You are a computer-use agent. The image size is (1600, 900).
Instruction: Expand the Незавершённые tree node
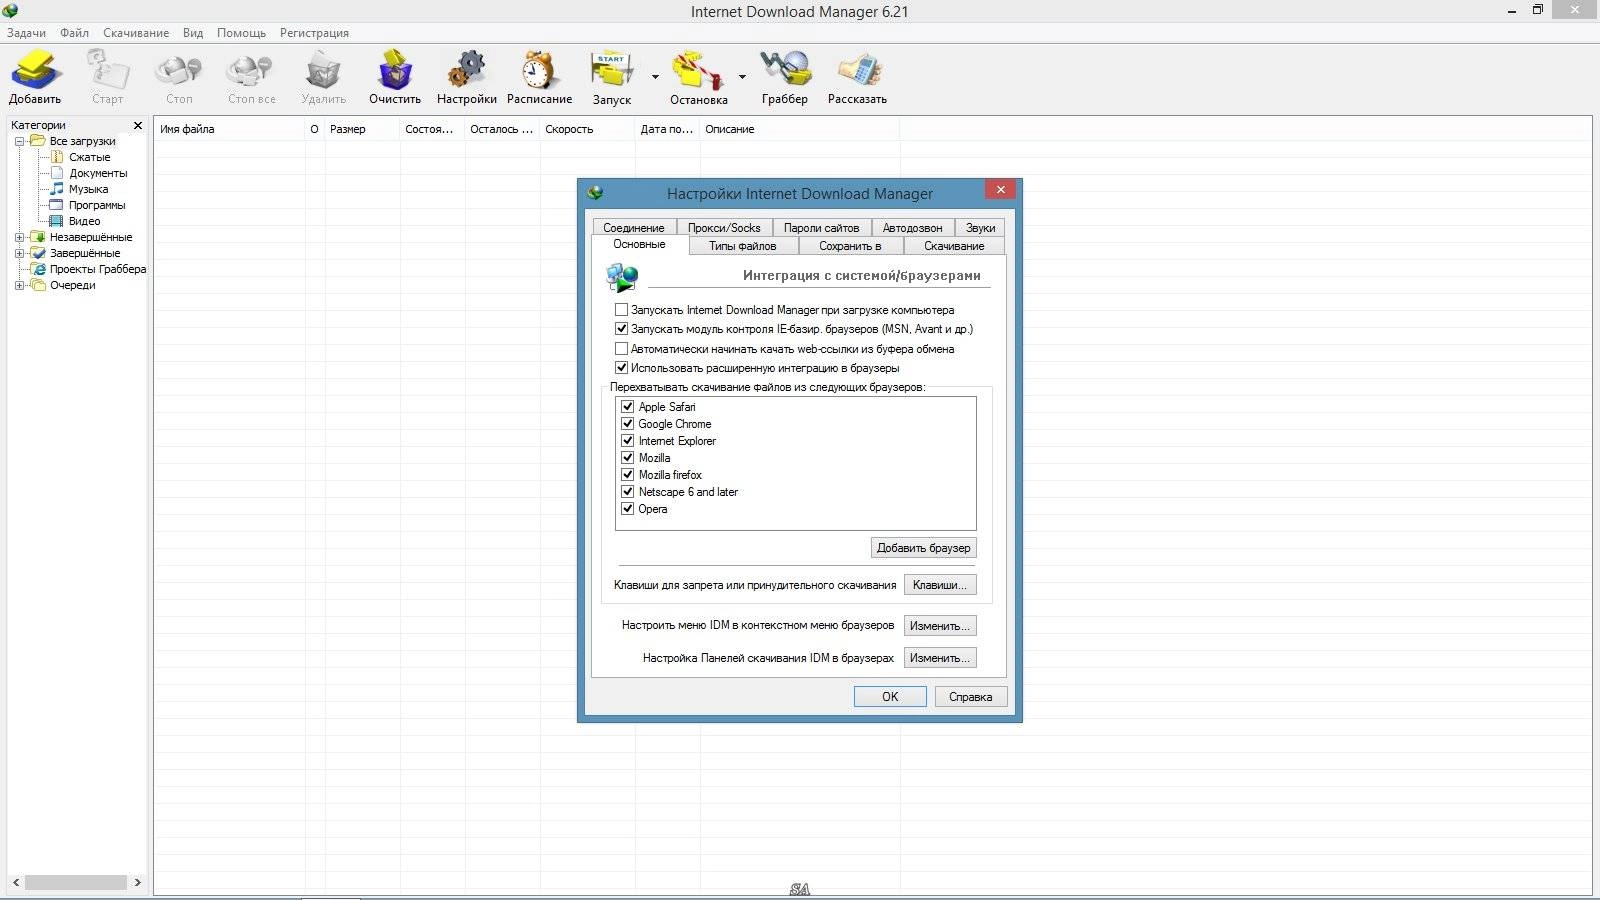[19, 237]
